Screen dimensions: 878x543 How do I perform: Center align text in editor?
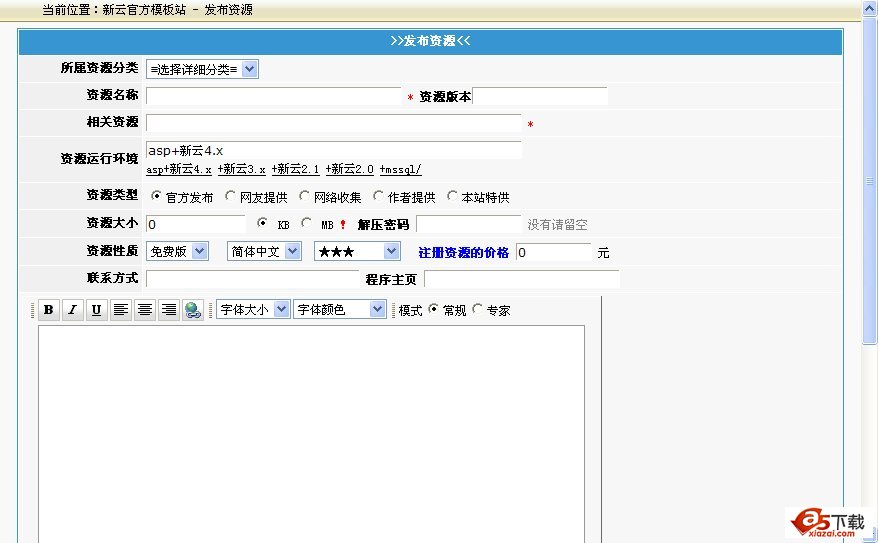(144, 310)
